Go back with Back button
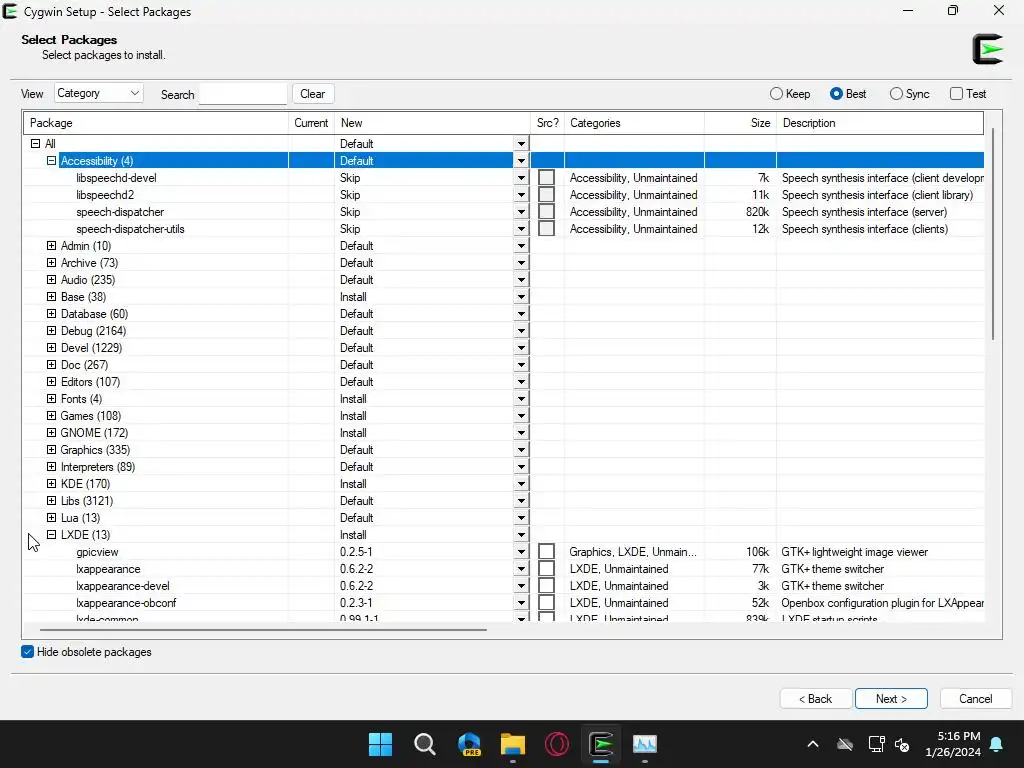1024x768 pixels. 816,699
